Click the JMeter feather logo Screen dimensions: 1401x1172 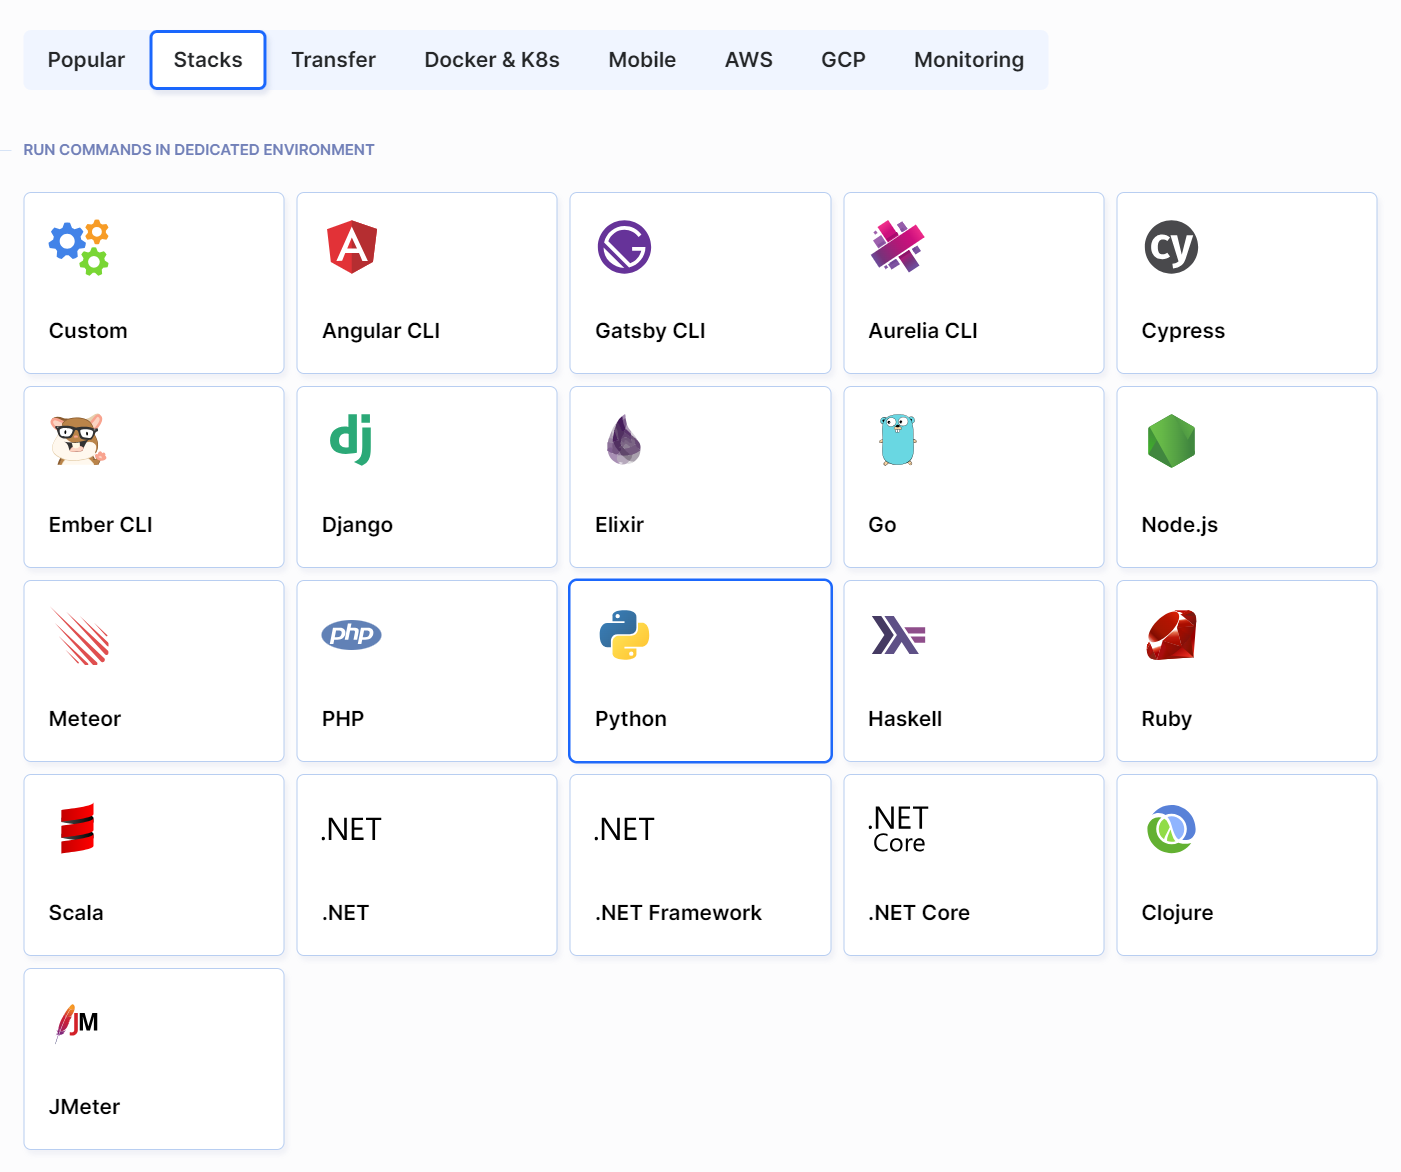point(77,1023)
